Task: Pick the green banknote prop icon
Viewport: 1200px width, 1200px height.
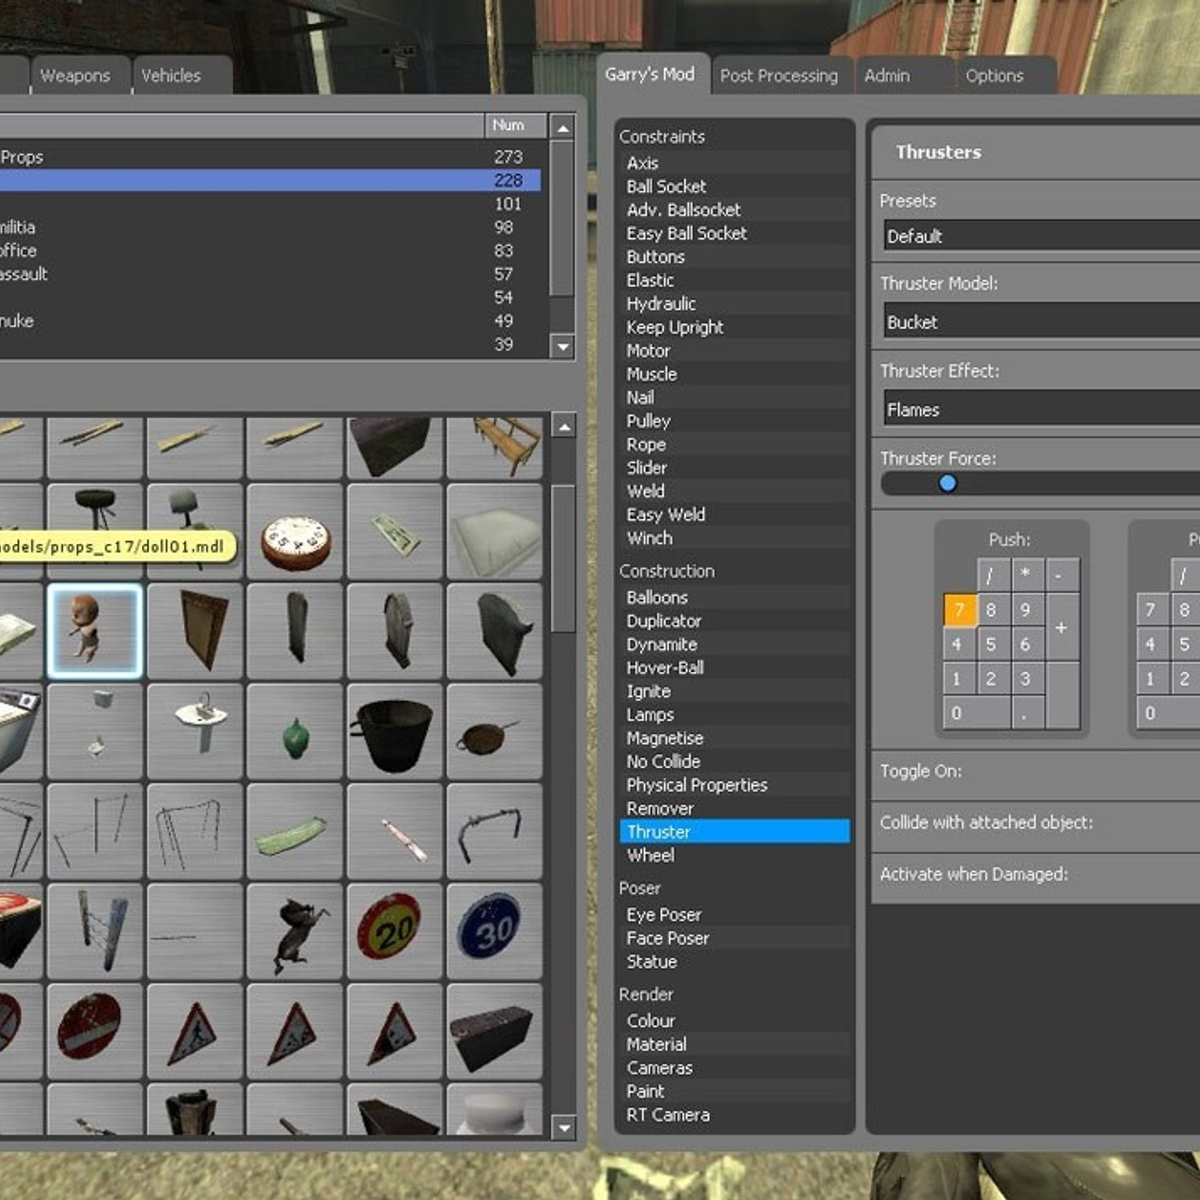Action: tap(395, 532)
